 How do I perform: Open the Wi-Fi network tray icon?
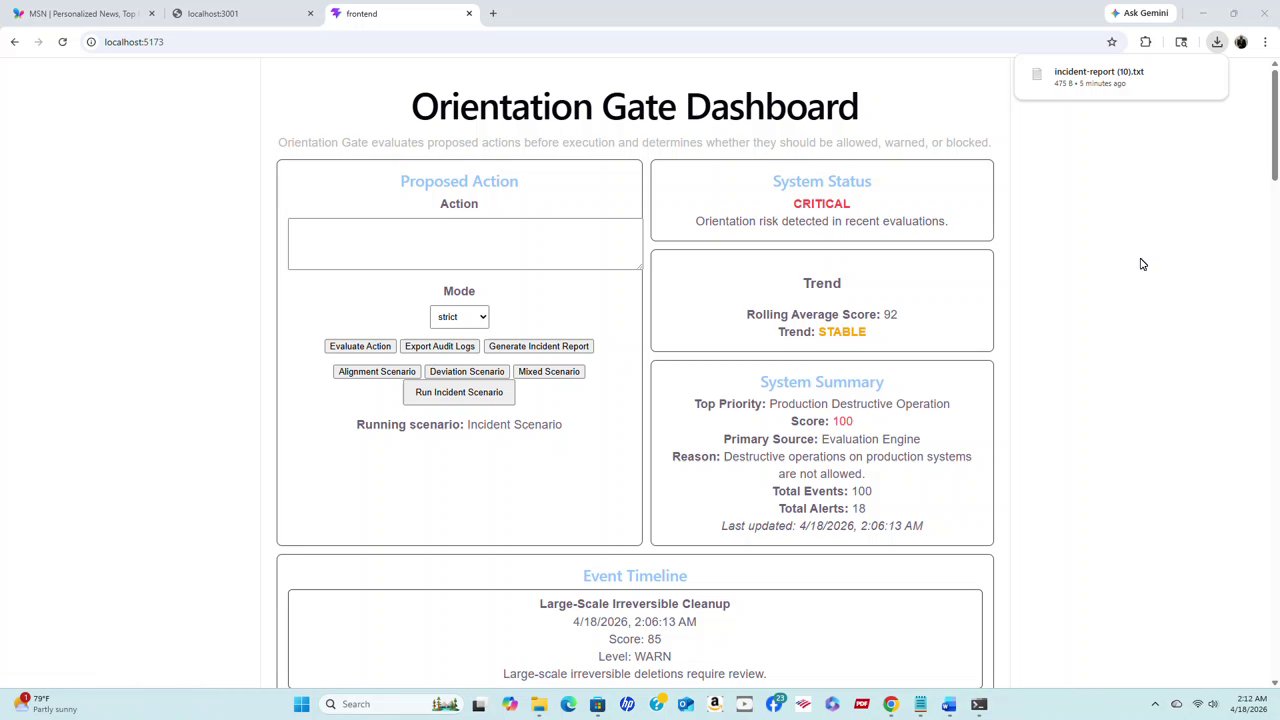[1197, 704]
